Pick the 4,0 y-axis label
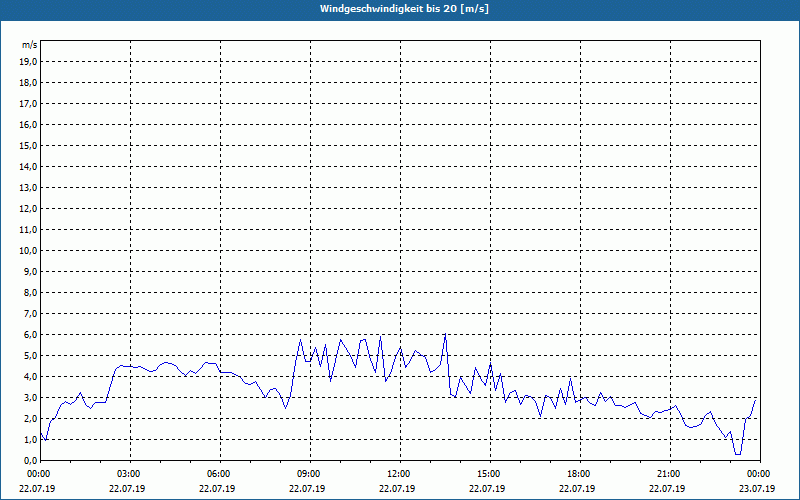 point(30,377)
